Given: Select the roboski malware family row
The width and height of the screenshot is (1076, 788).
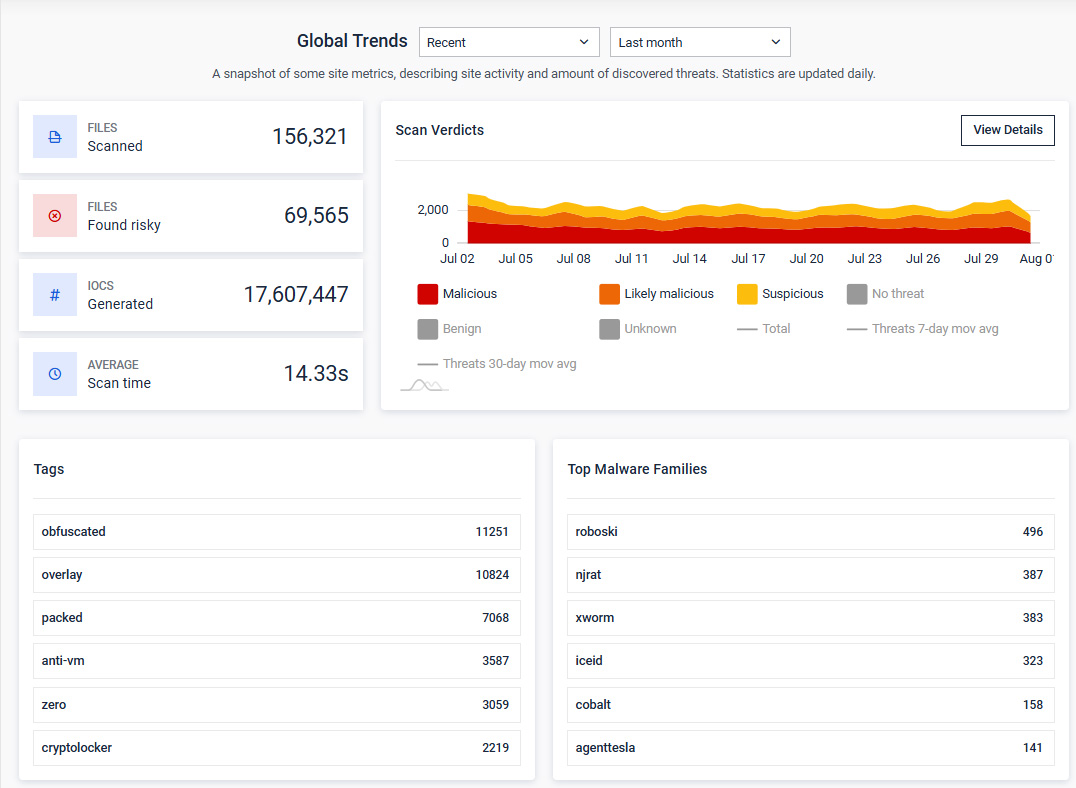Looking at the screenshot, I should coord(810,532).
